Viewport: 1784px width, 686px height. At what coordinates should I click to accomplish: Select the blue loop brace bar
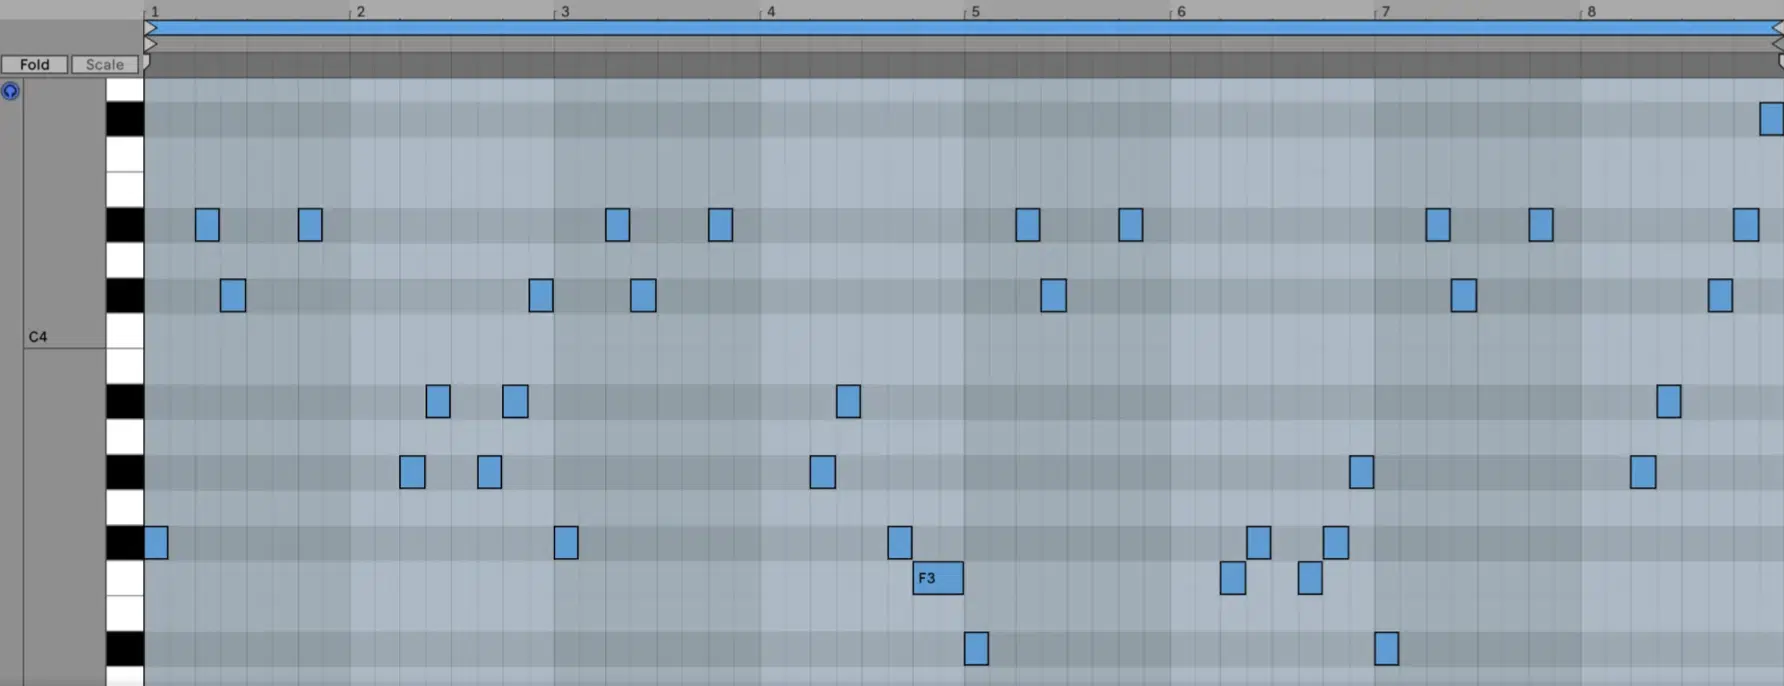click(x=964, y=28)
